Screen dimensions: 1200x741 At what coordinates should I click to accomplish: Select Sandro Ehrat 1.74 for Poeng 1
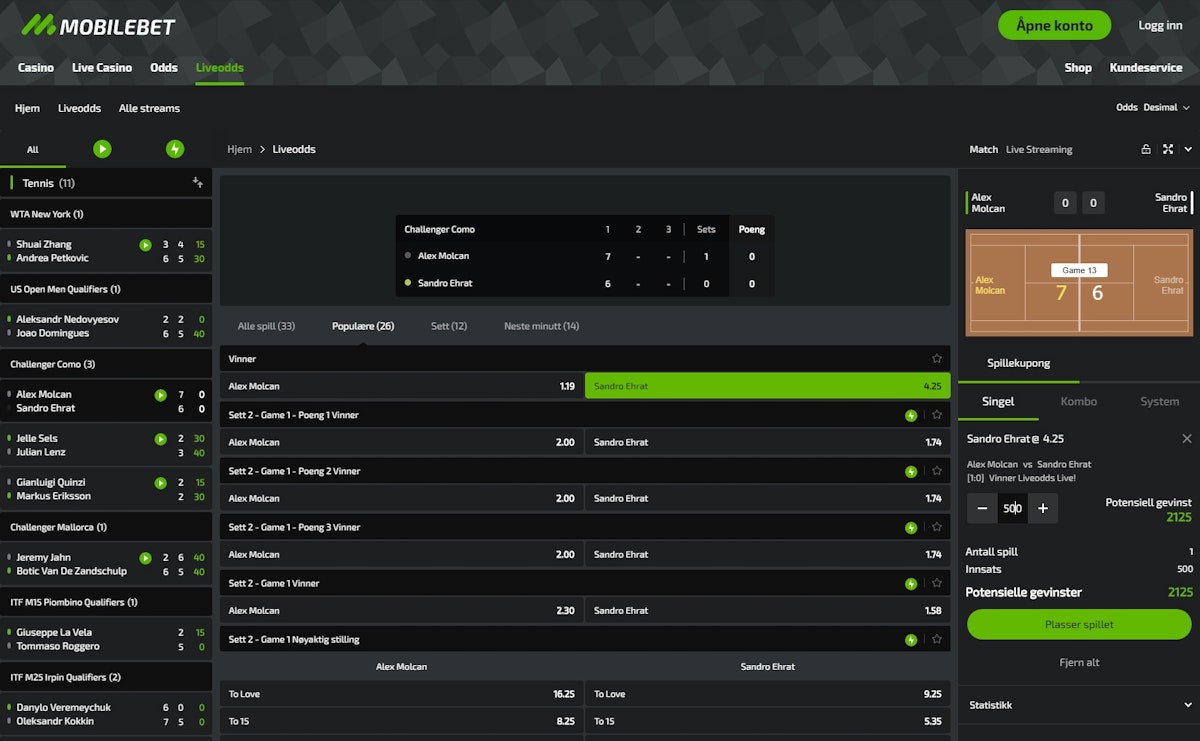(768, 442)
